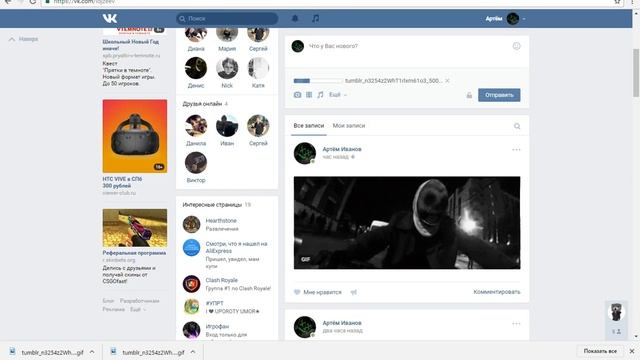
Task: Reload the page with the refresh icon
Action: (x=33, y=2)
